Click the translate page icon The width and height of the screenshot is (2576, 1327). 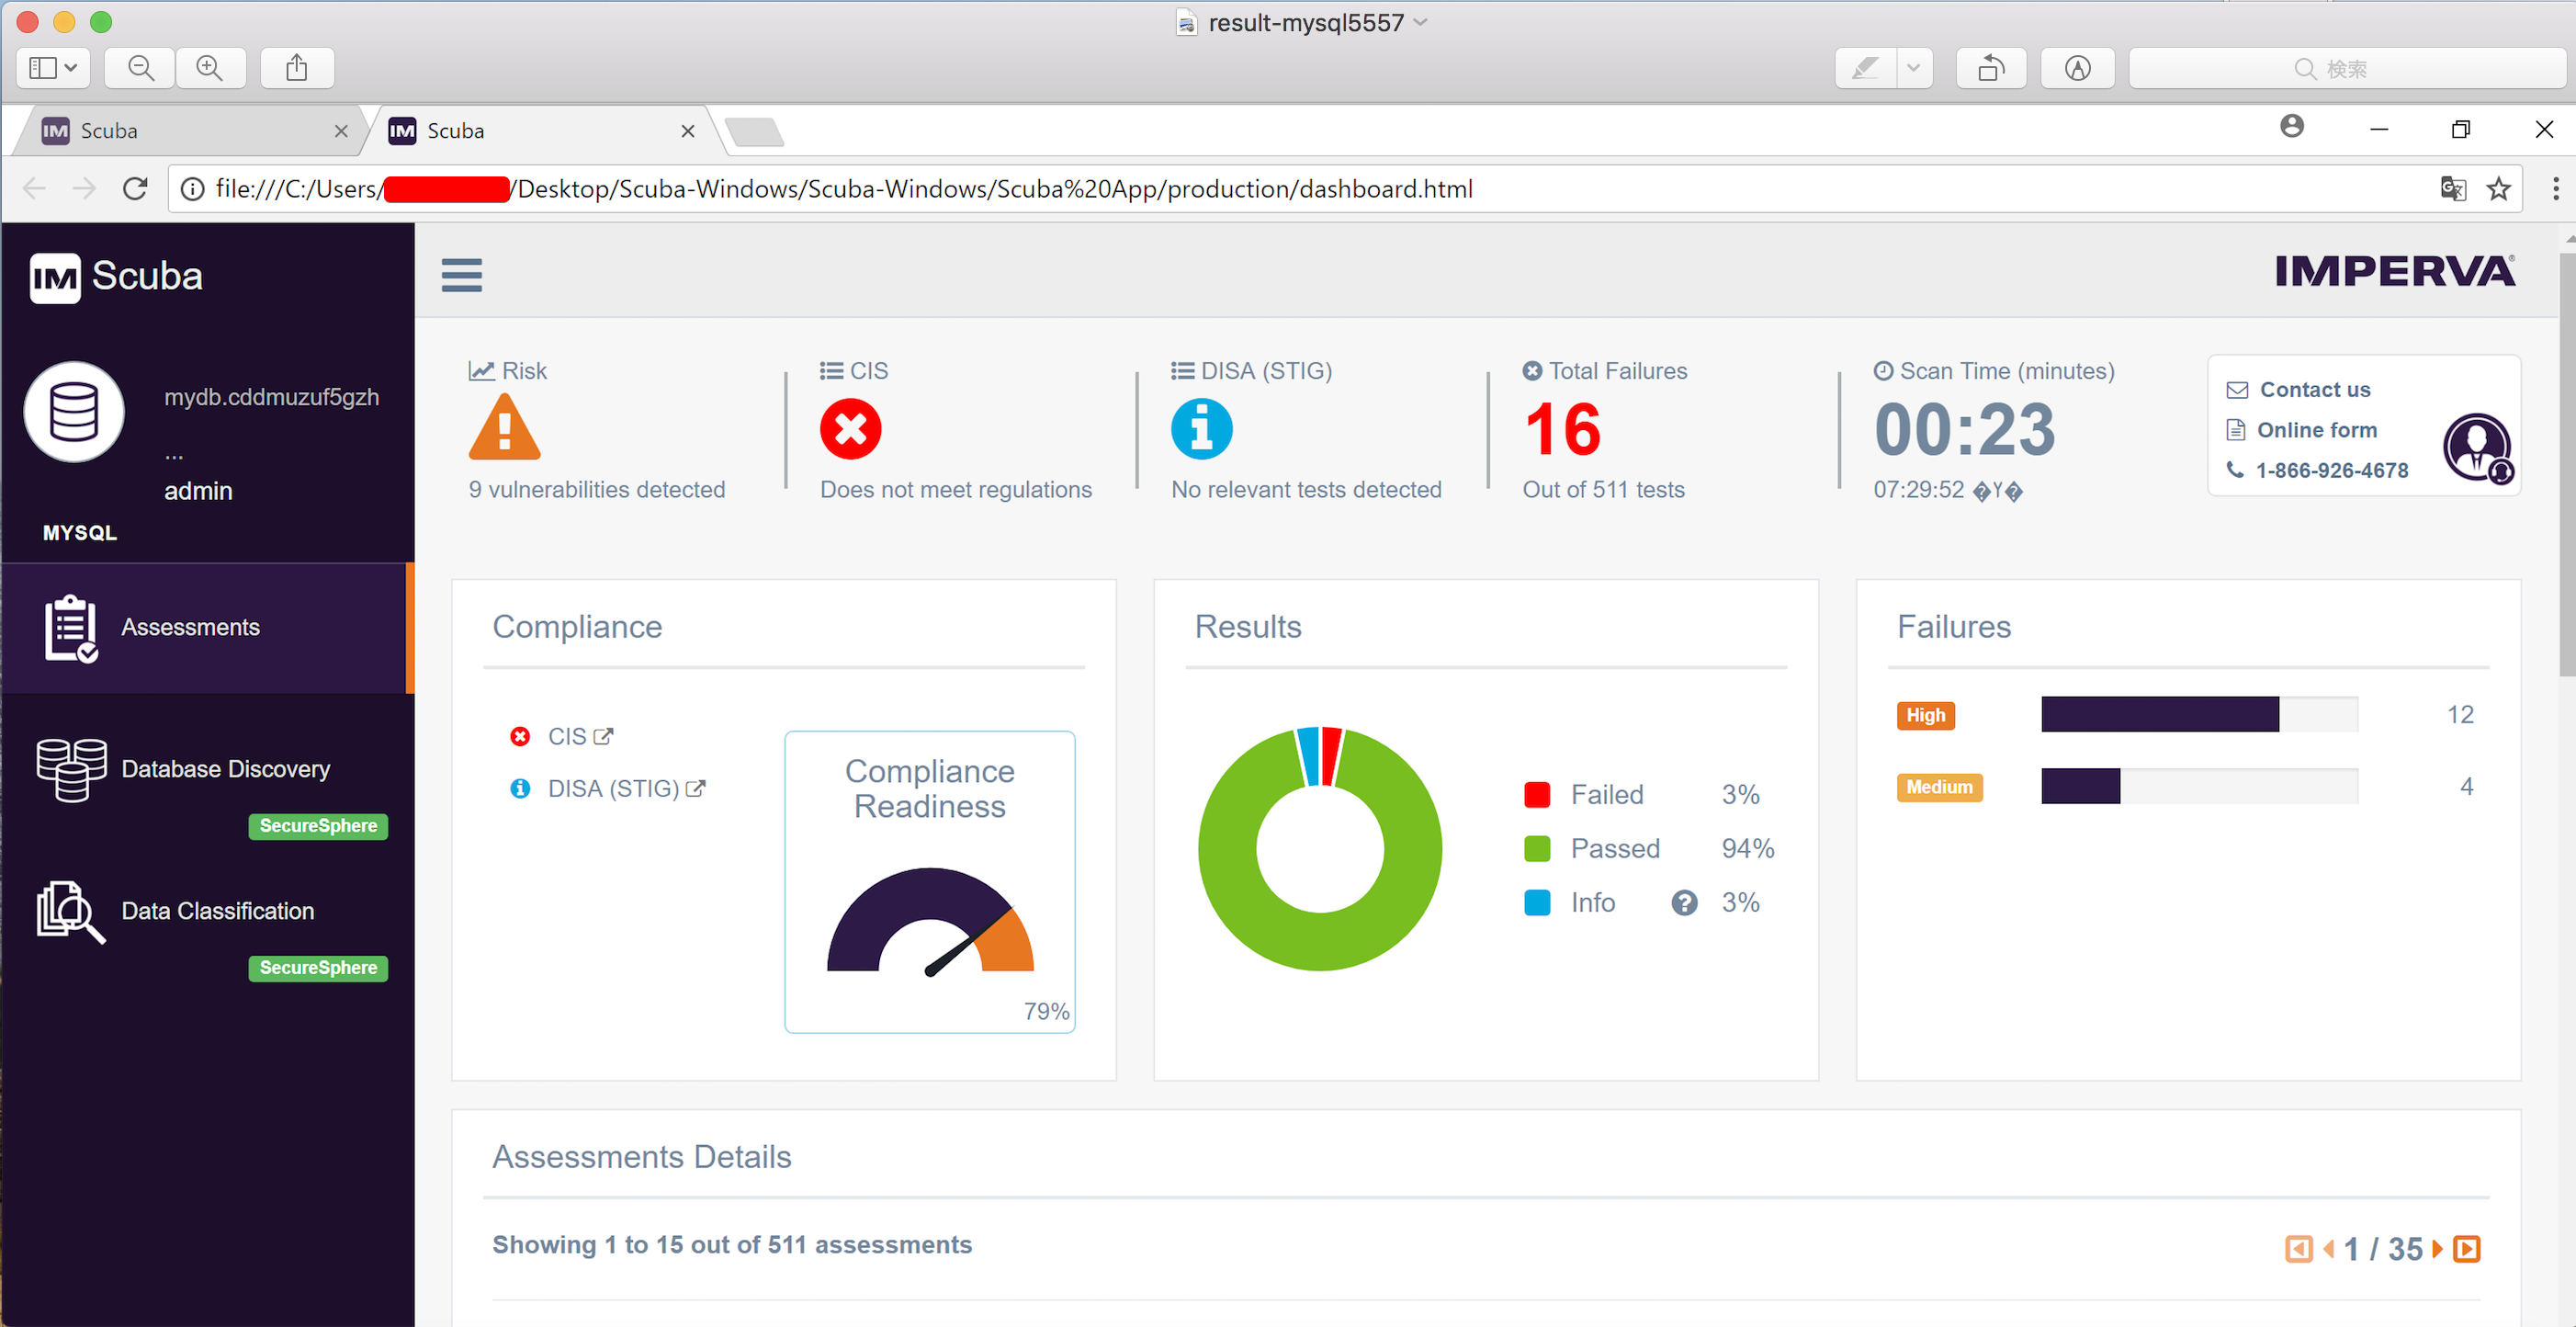point(2452,189)
